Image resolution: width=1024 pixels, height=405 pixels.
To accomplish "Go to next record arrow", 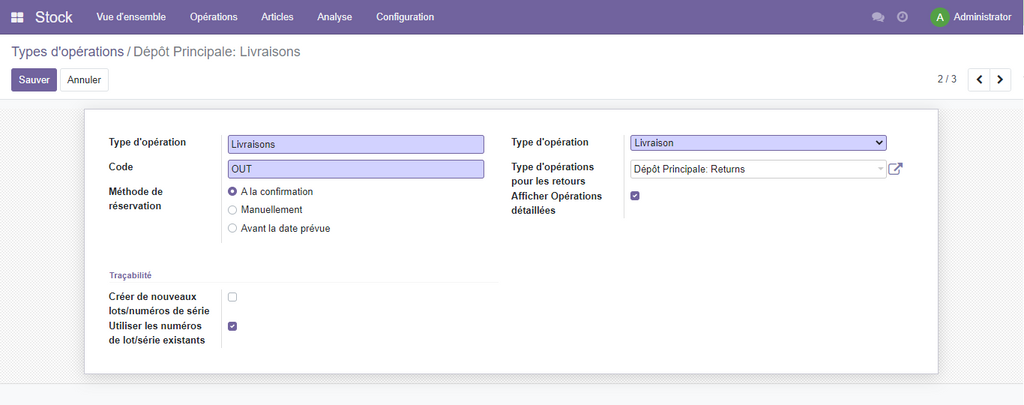I will [1000, 80].
